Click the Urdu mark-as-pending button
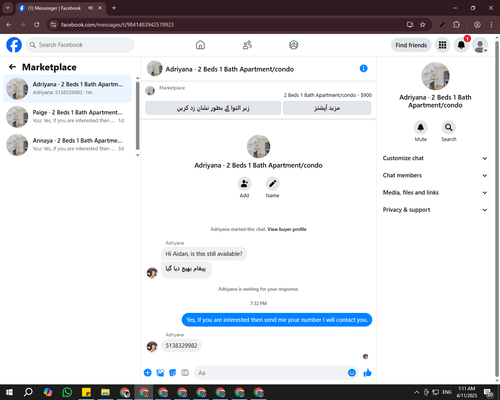Viewport: 500px width, 400px height. (213, 108)
